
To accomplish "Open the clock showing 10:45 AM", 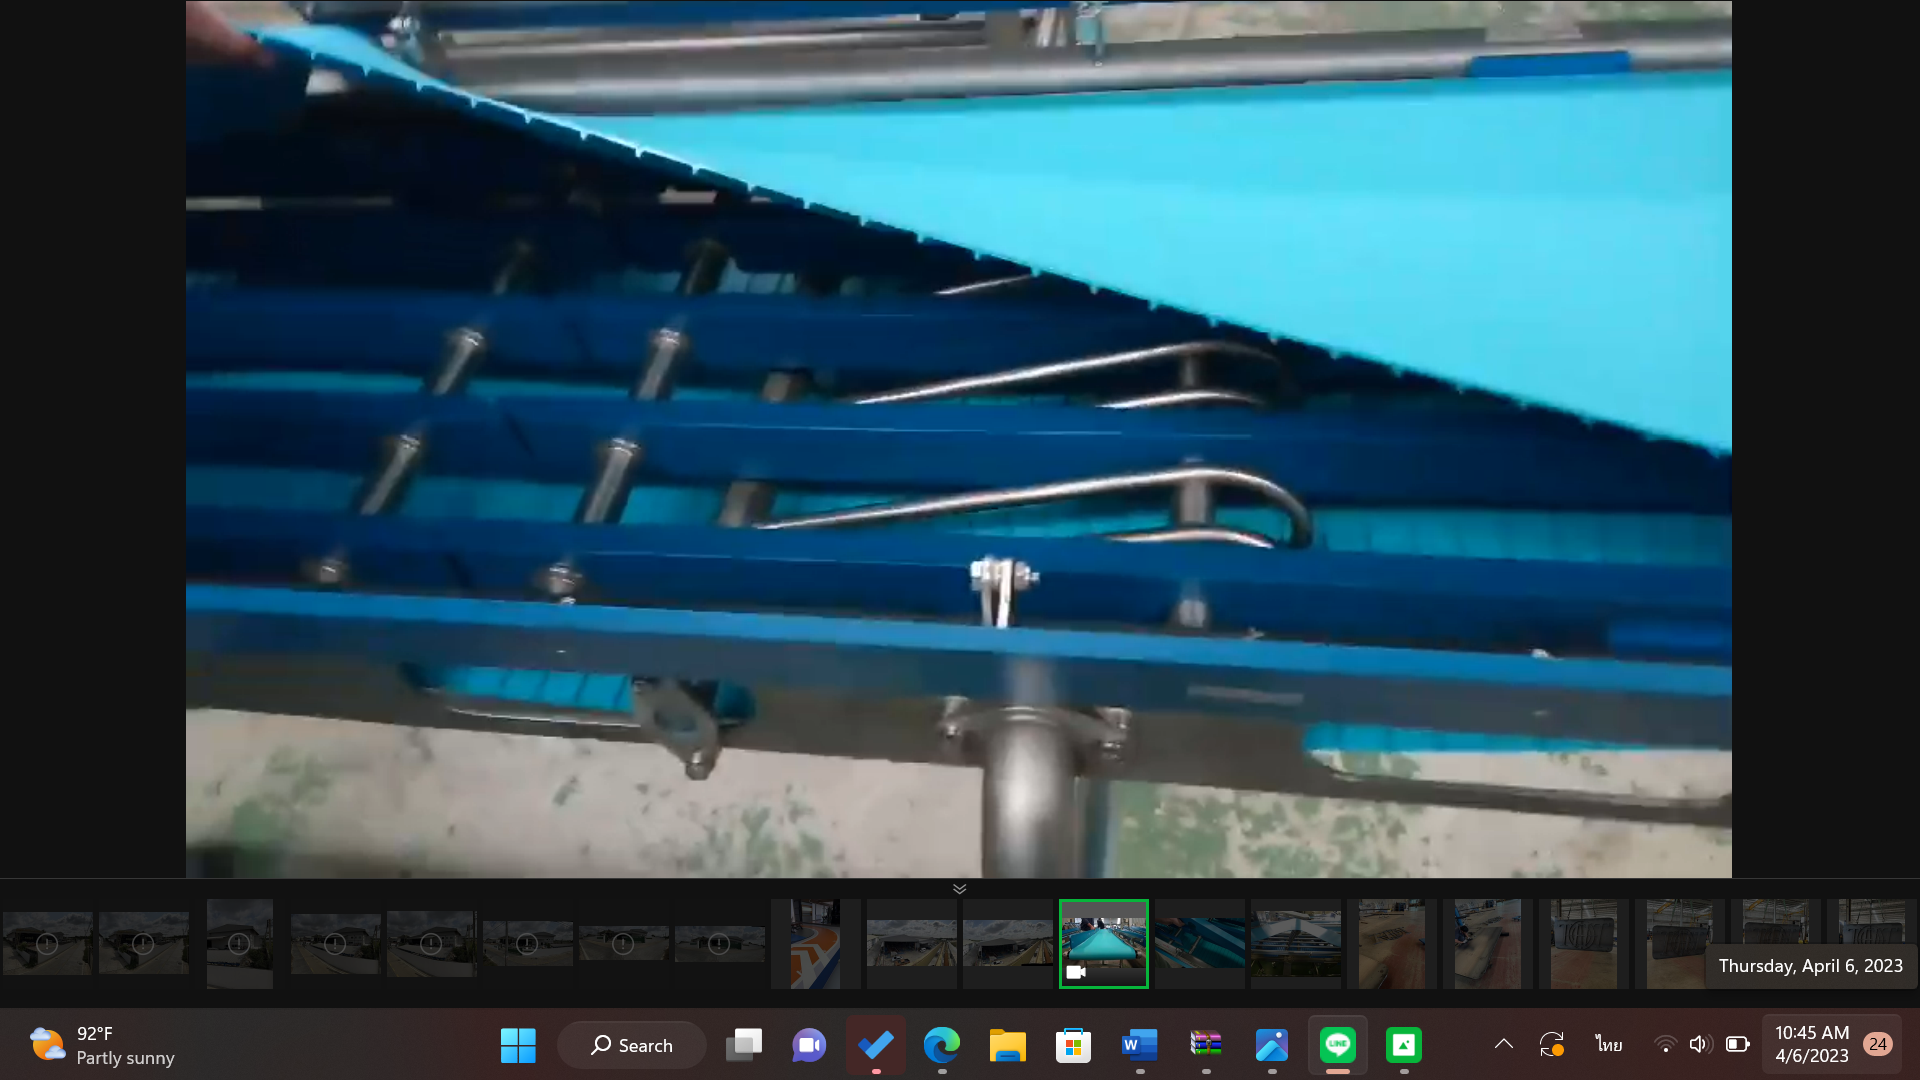I will pos(1811,1044).
